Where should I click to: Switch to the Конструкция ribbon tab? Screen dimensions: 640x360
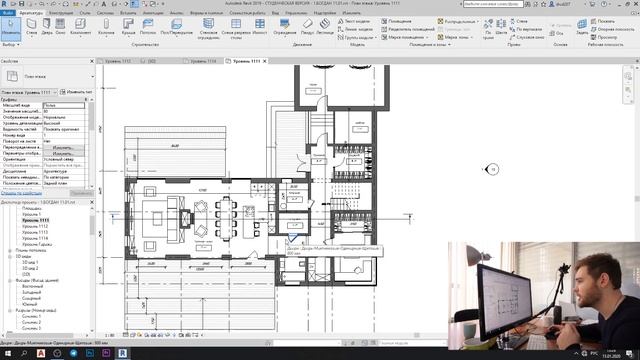click(61, 13)
